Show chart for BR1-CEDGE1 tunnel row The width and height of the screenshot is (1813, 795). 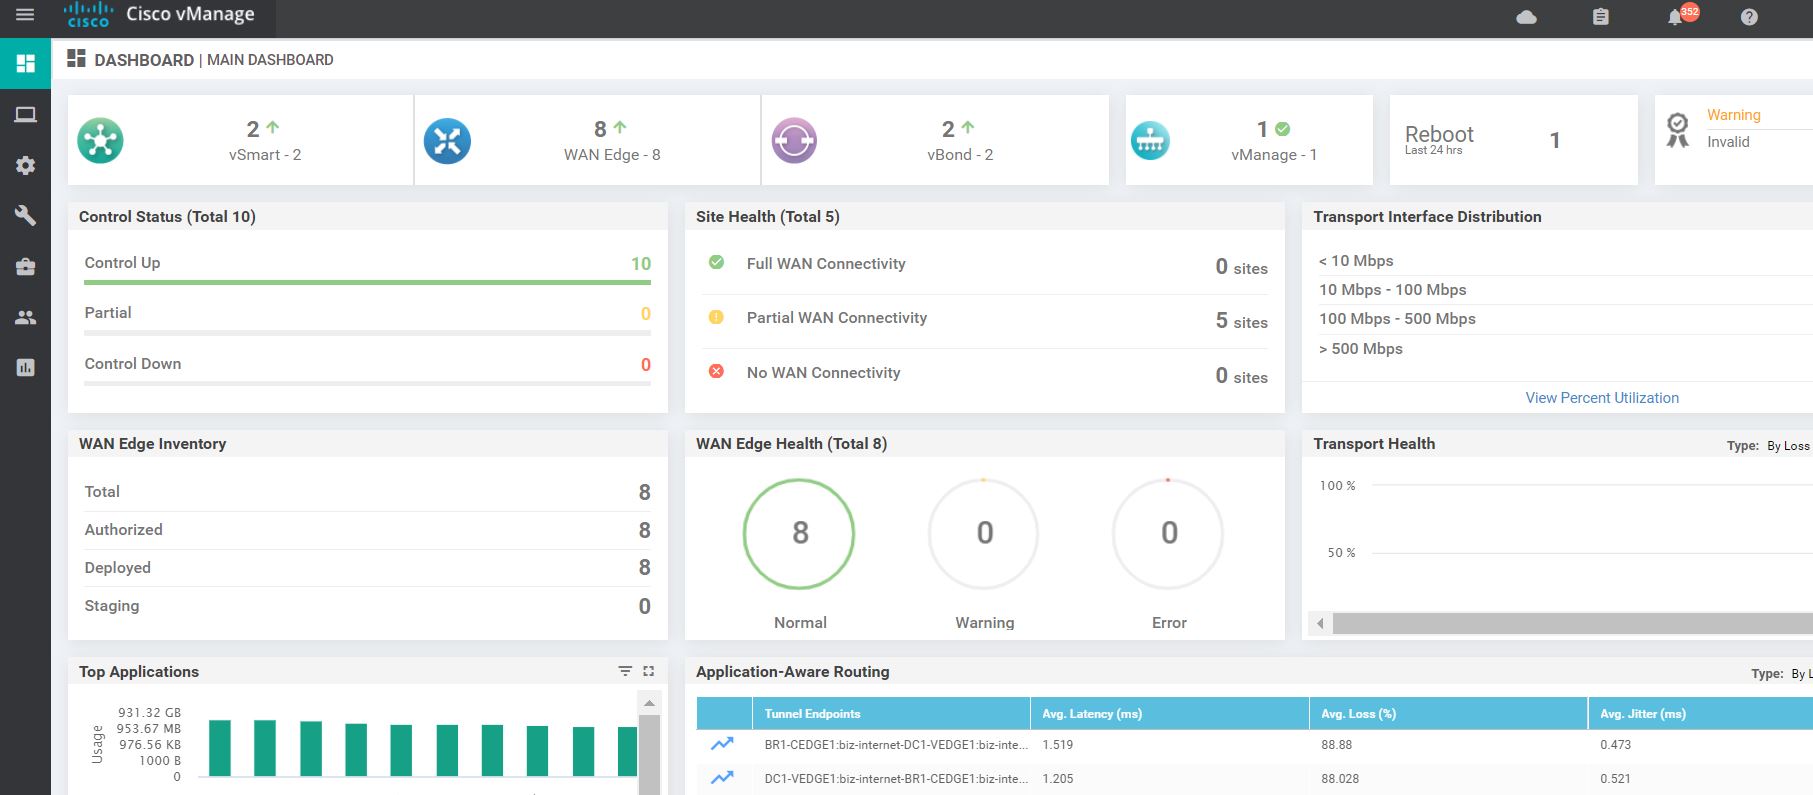722,744
